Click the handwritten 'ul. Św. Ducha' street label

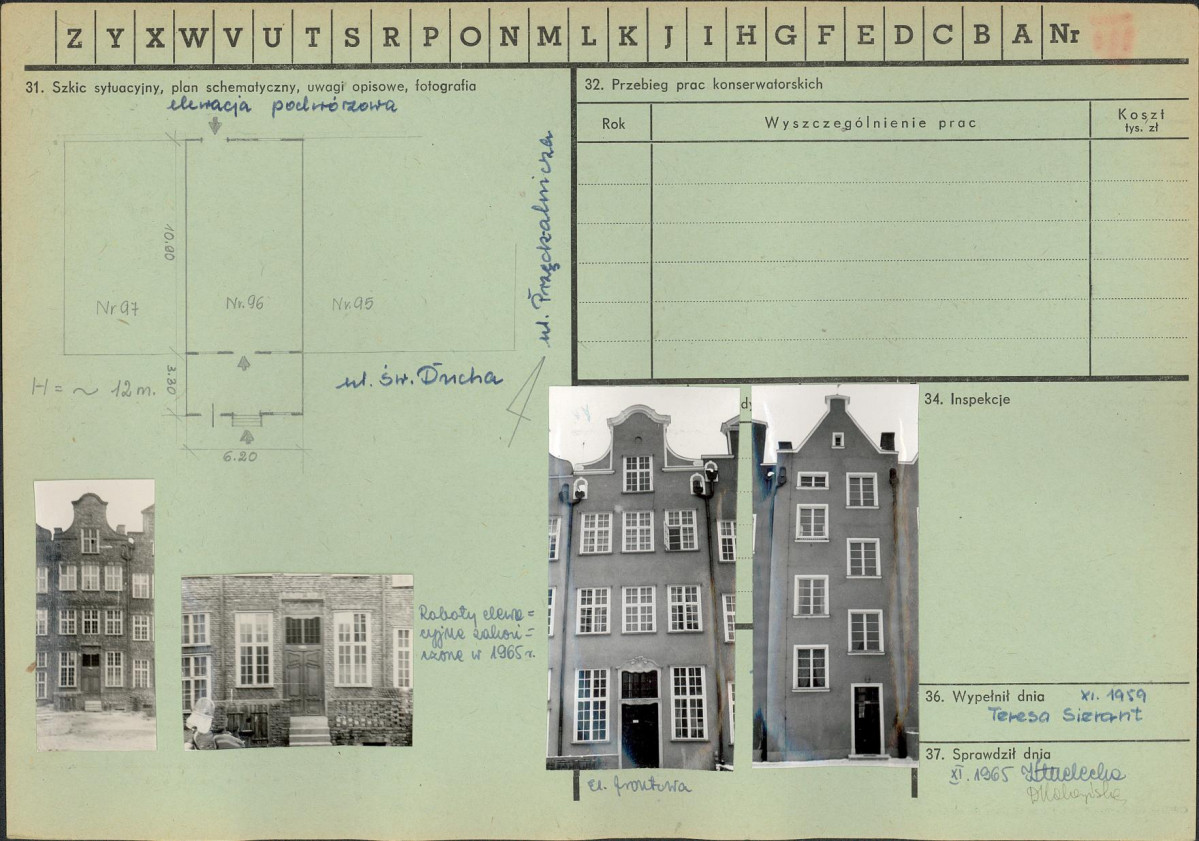coord(419,379)
